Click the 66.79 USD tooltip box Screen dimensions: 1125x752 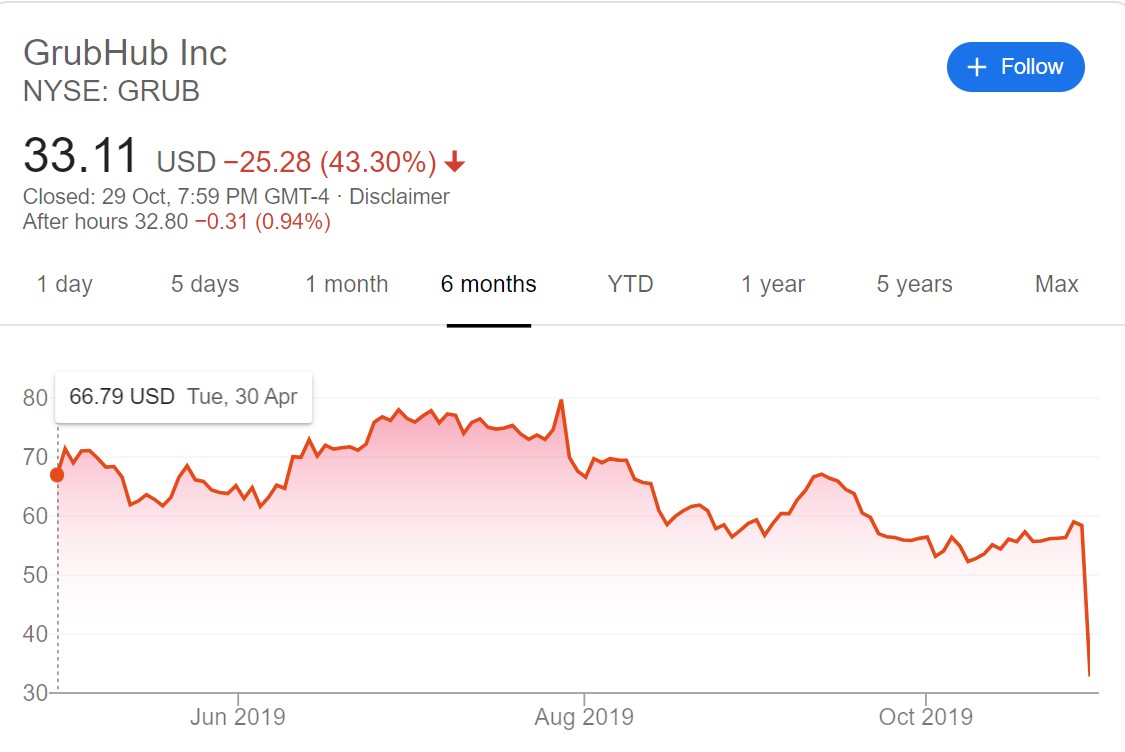click(183, 397)
